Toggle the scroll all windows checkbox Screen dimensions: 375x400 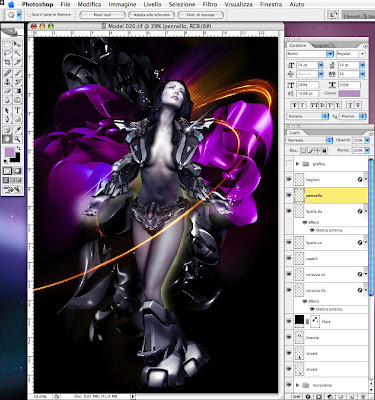click(x=29, y=15)
